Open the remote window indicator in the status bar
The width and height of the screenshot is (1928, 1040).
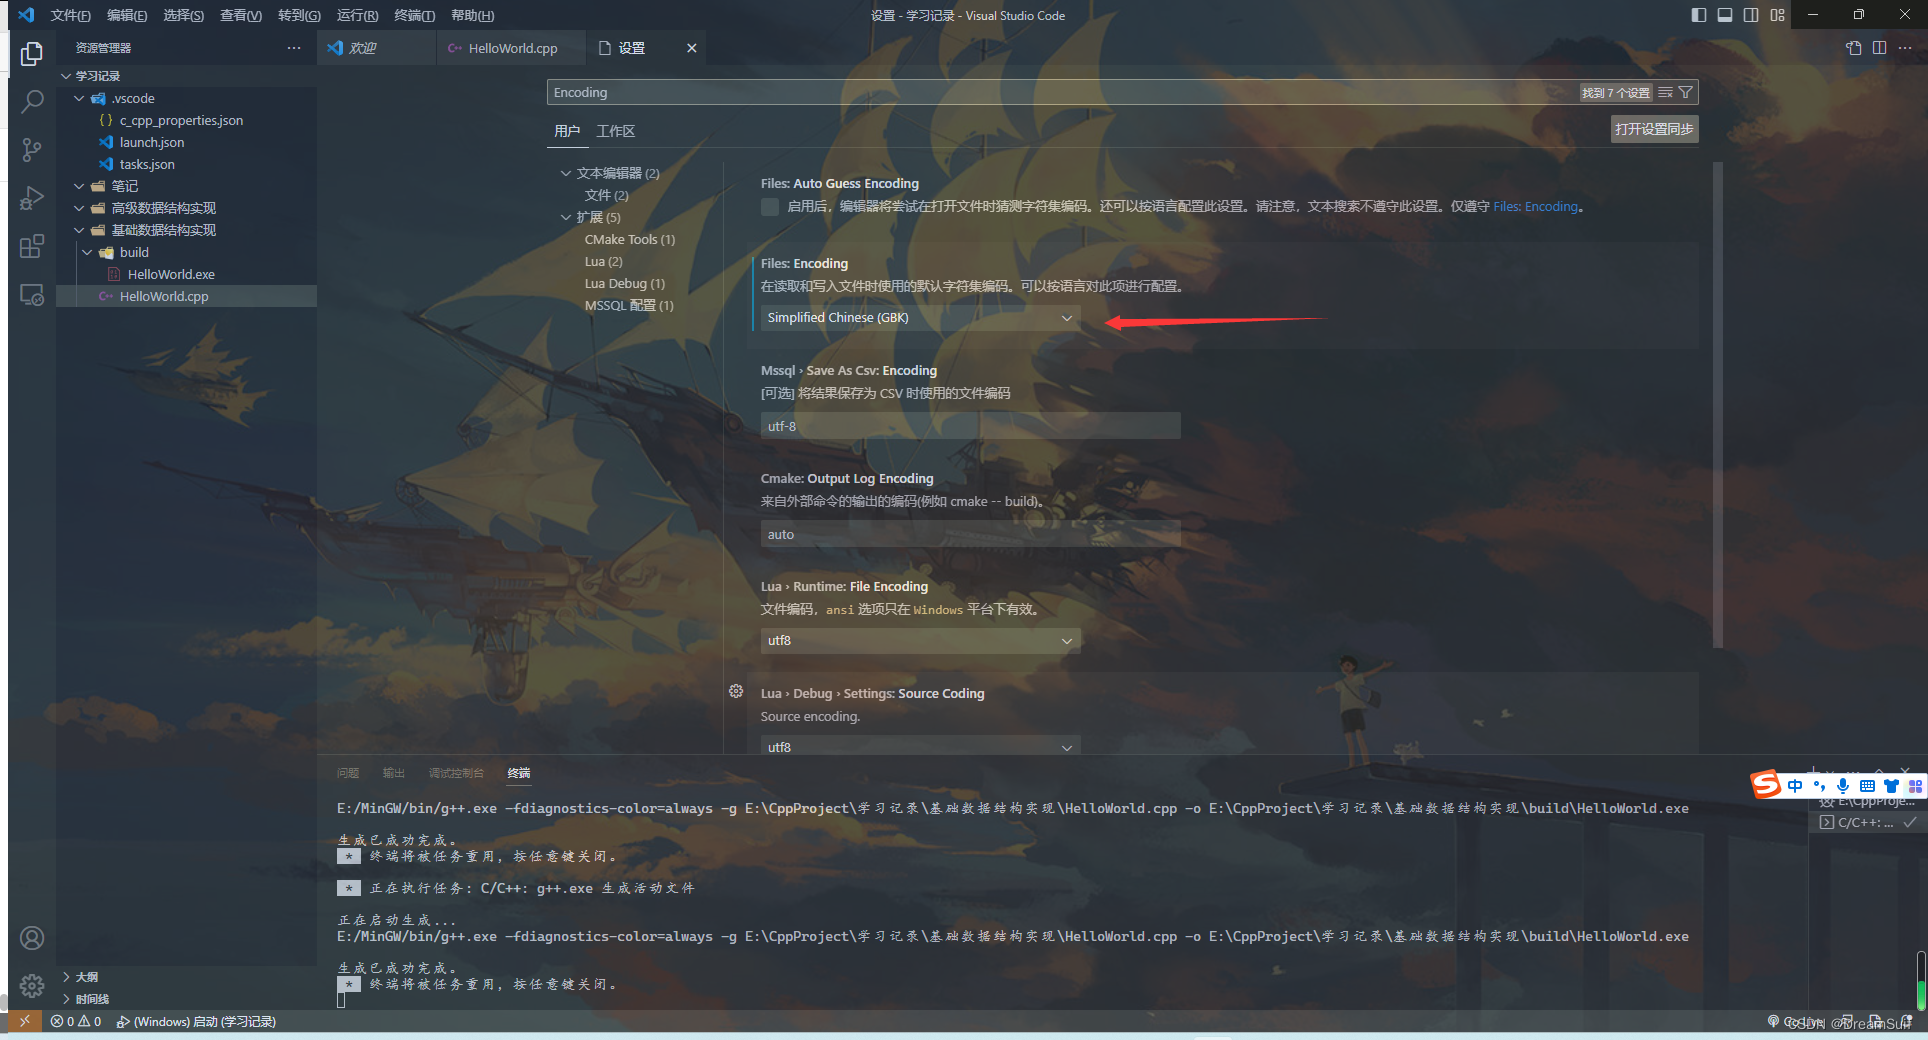point(25,1021)
